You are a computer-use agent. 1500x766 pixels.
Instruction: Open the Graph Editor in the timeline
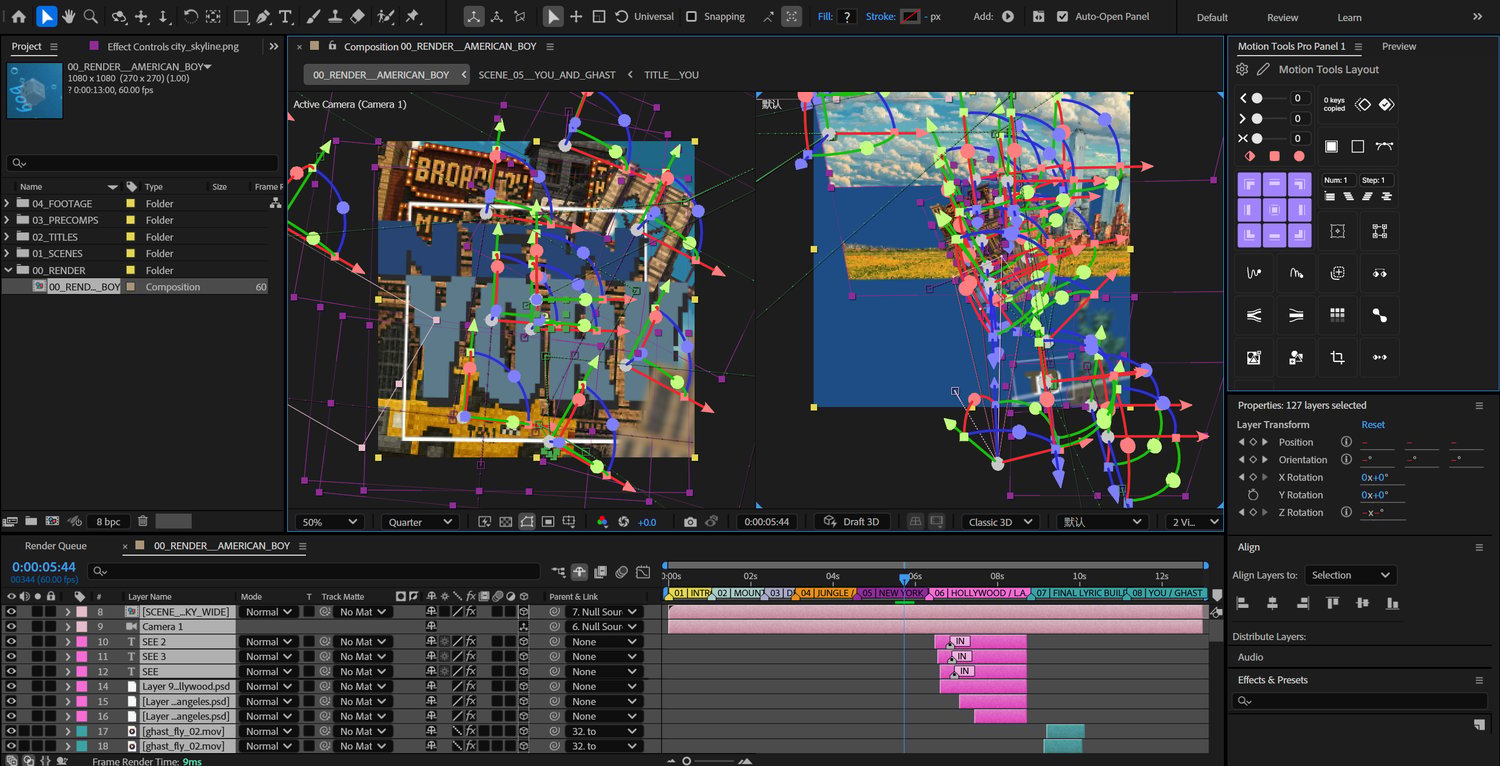pos(644,572)
